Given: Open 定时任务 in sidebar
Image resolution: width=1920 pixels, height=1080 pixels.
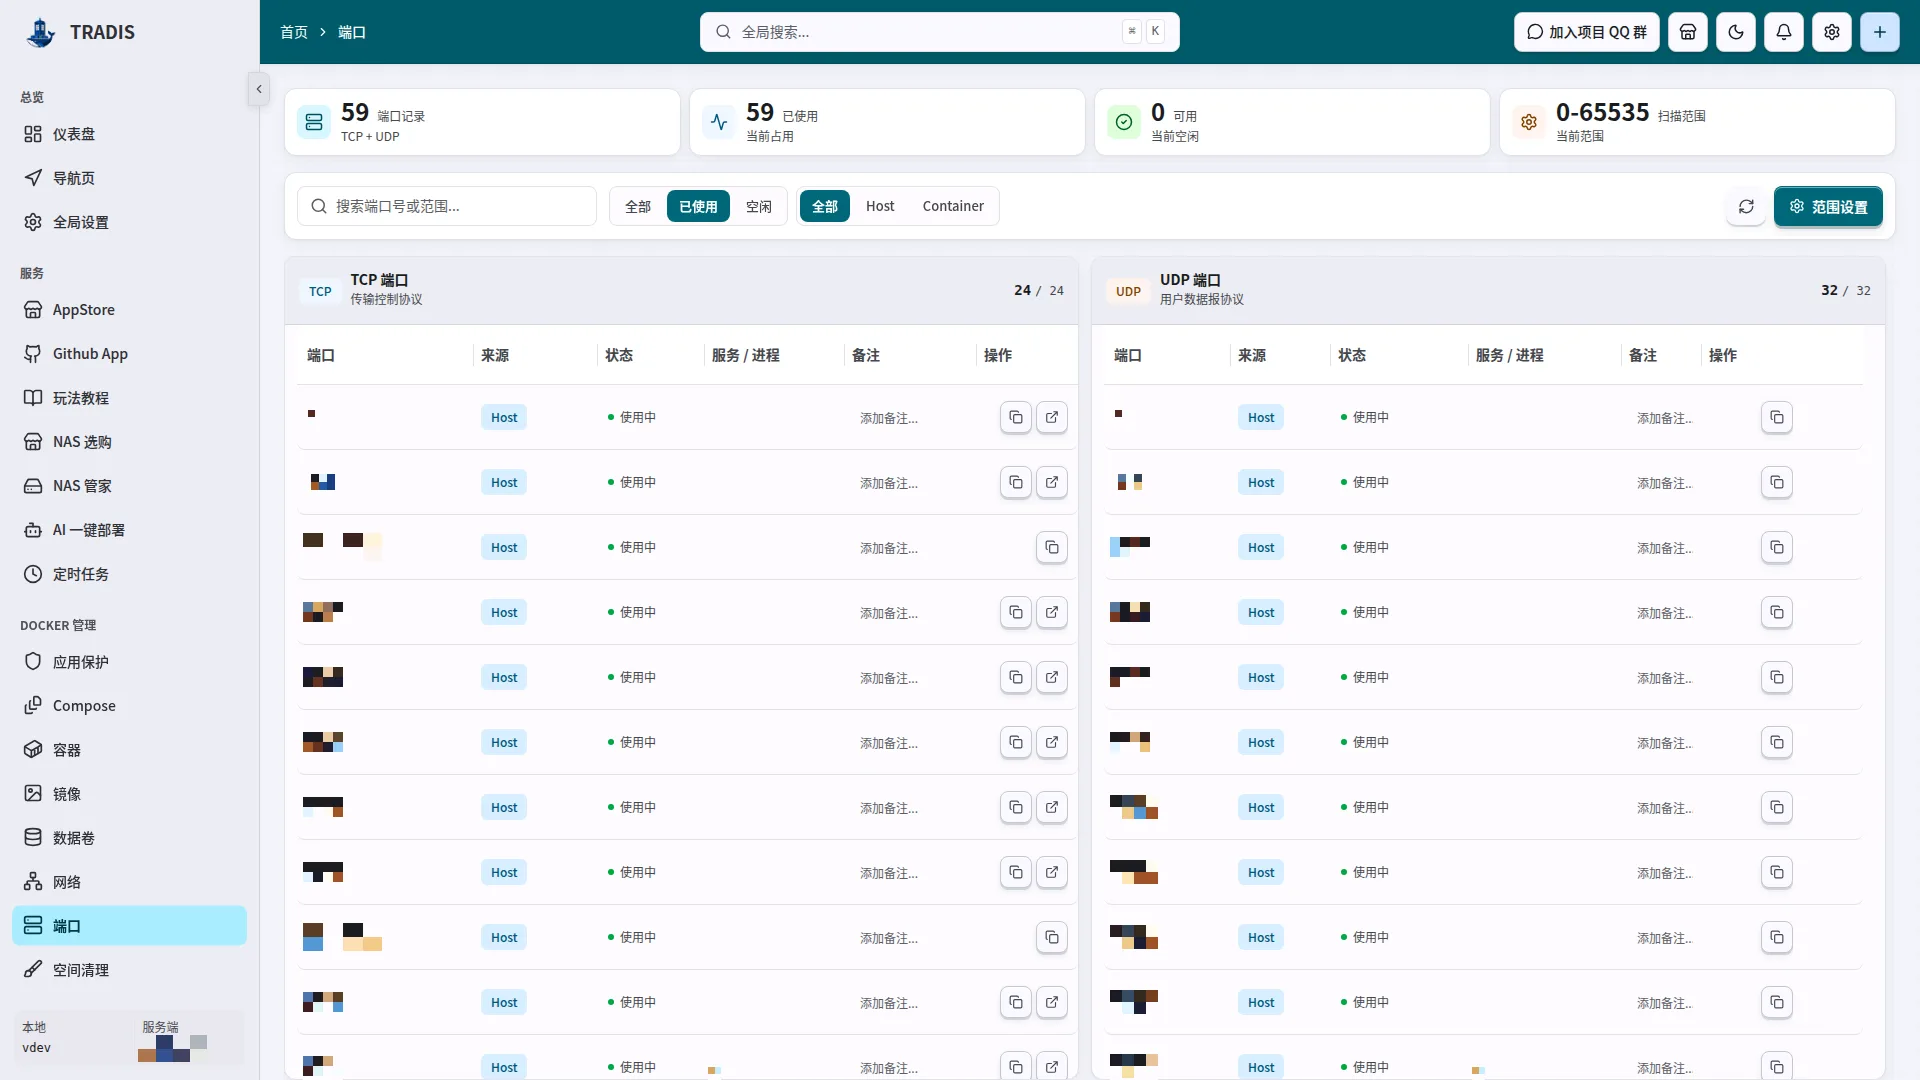Looking at the screenshot, I should [129, 574].
